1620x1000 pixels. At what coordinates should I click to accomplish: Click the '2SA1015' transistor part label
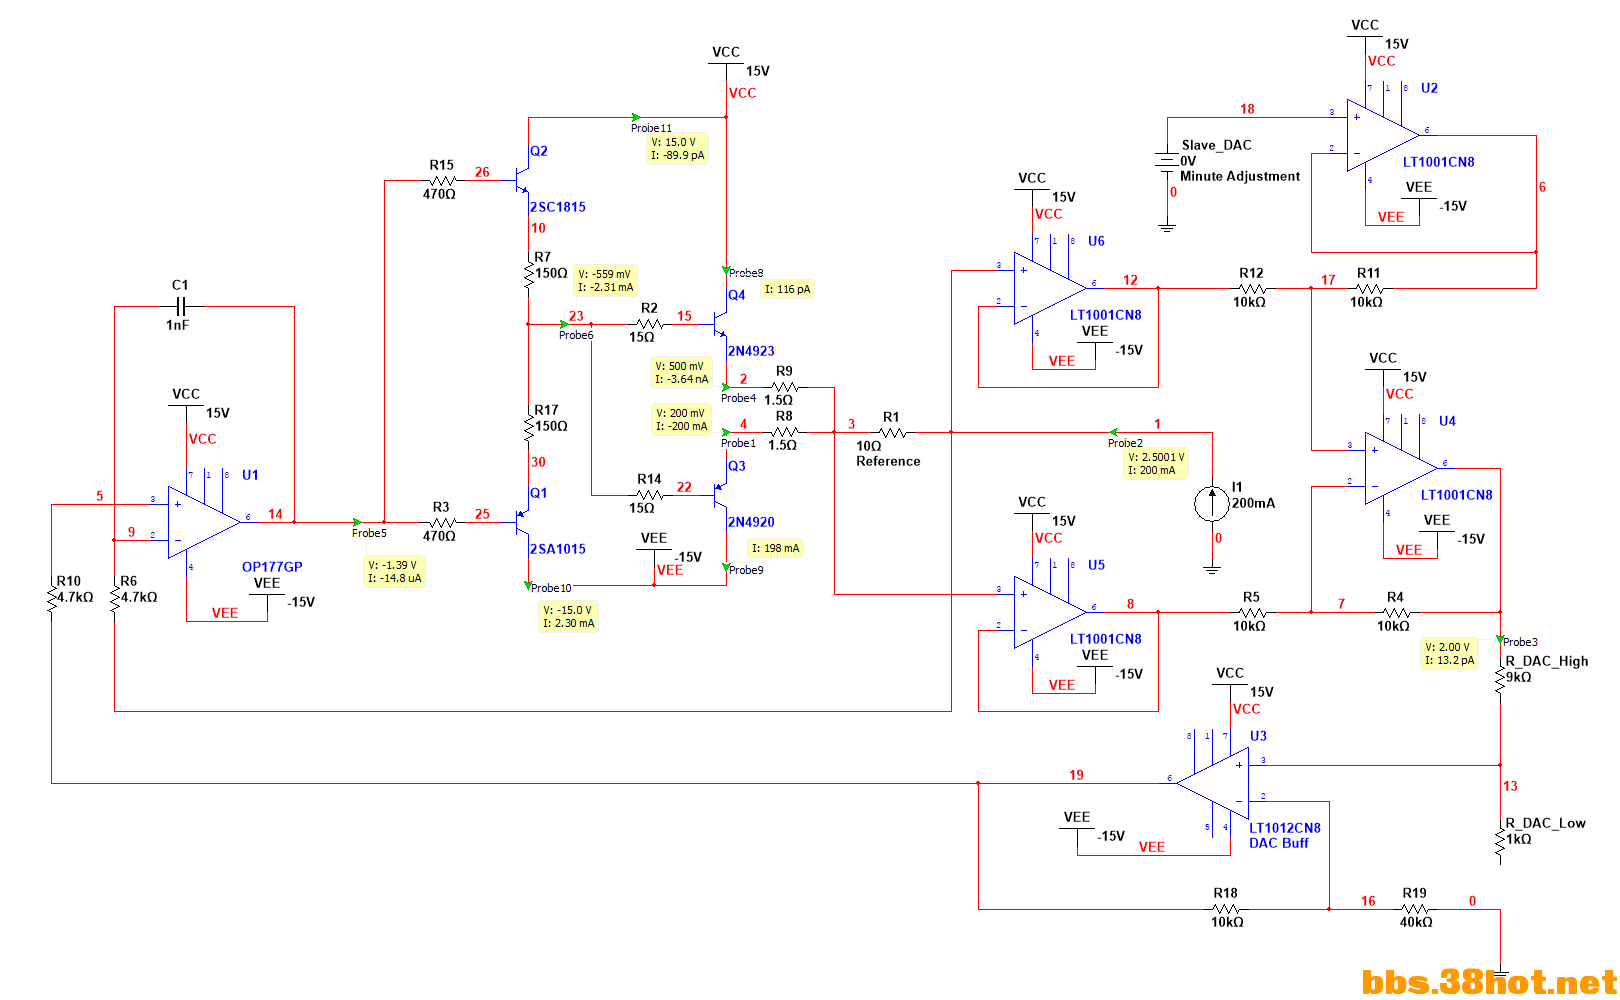[x=558, y=549]
